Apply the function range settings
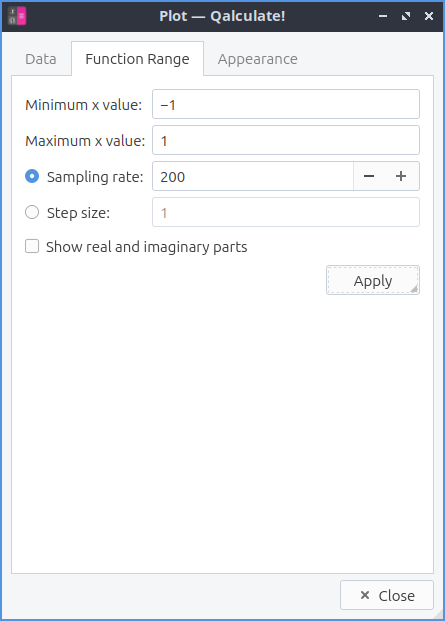Viewport: 445px width, 621px height. pos(373,280)
